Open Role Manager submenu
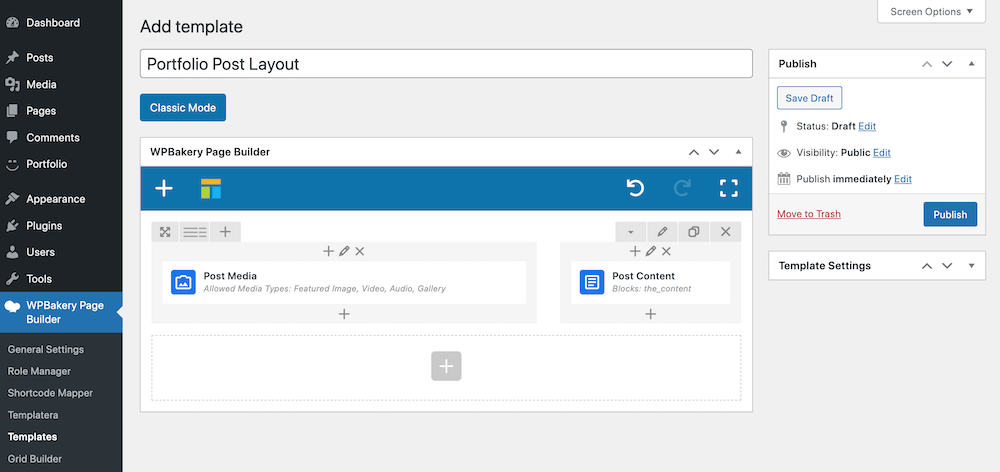The image size is (1000, 472). click(39, 371)
